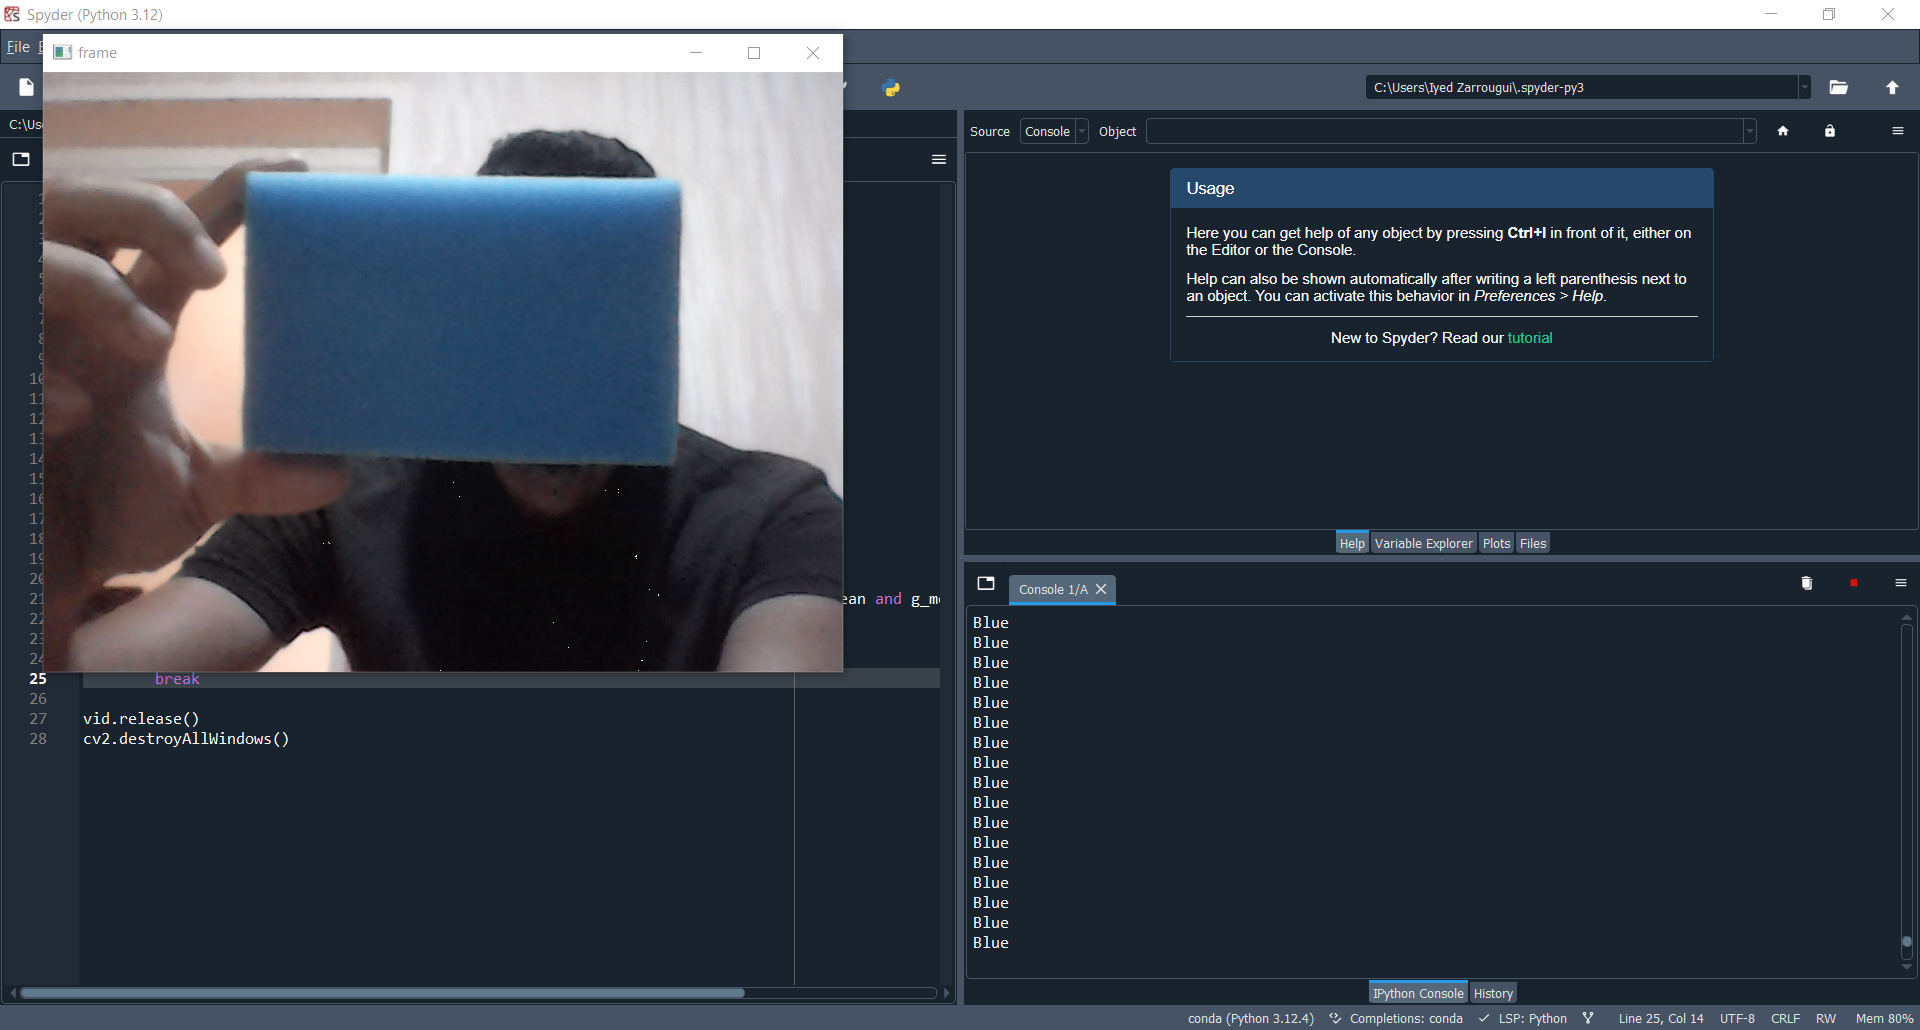Click RW to toggle file write permission
Screen dimensions: 1920x1030
click(1826, 1018)
